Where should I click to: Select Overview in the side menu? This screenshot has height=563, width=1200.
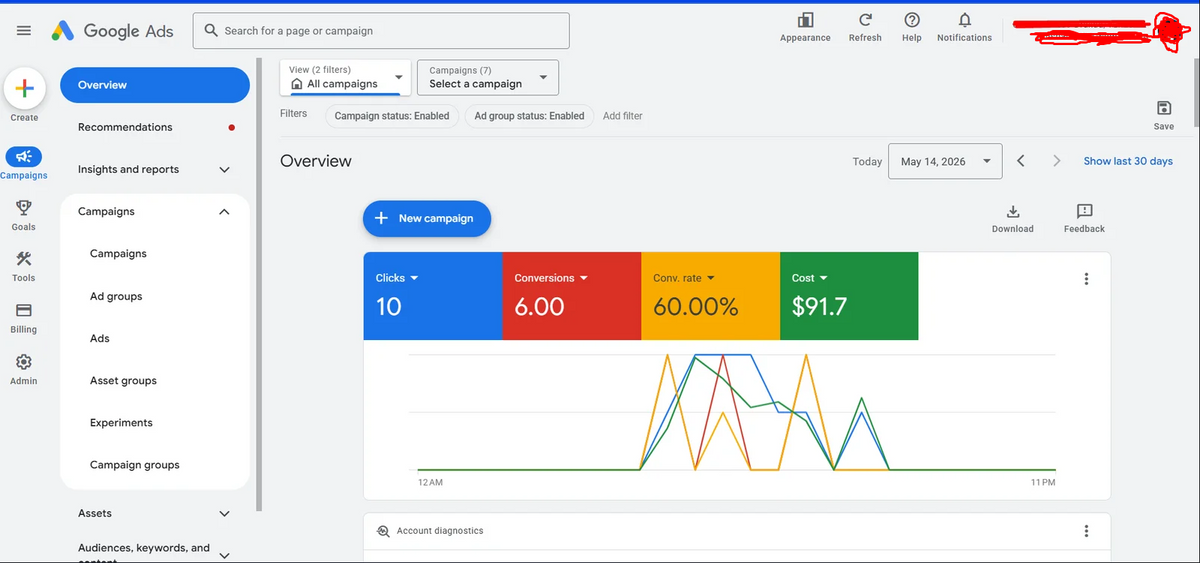155,85
